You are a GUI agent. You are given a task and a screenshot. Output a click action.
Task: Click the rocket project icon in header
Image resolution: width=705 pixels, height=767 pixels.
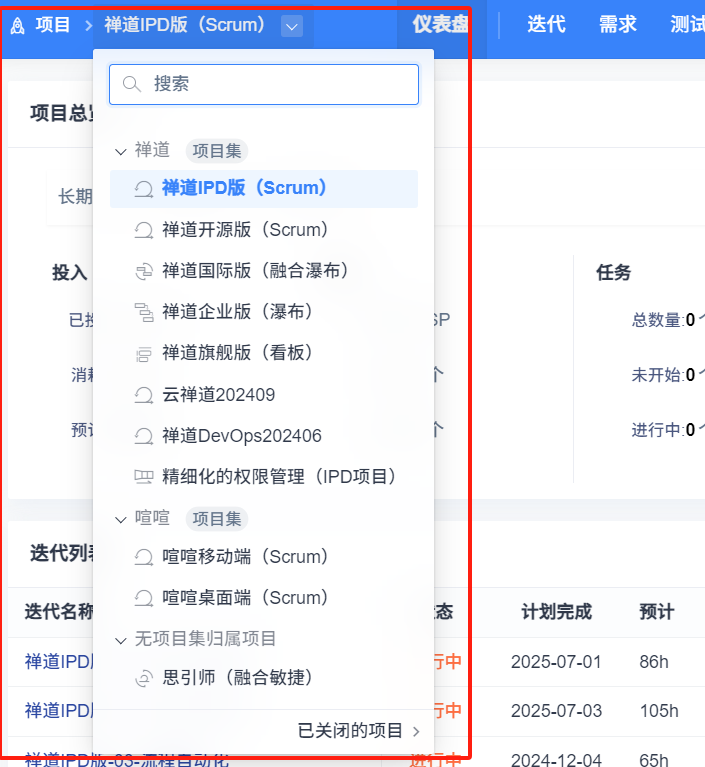click(x=18, y=25)
